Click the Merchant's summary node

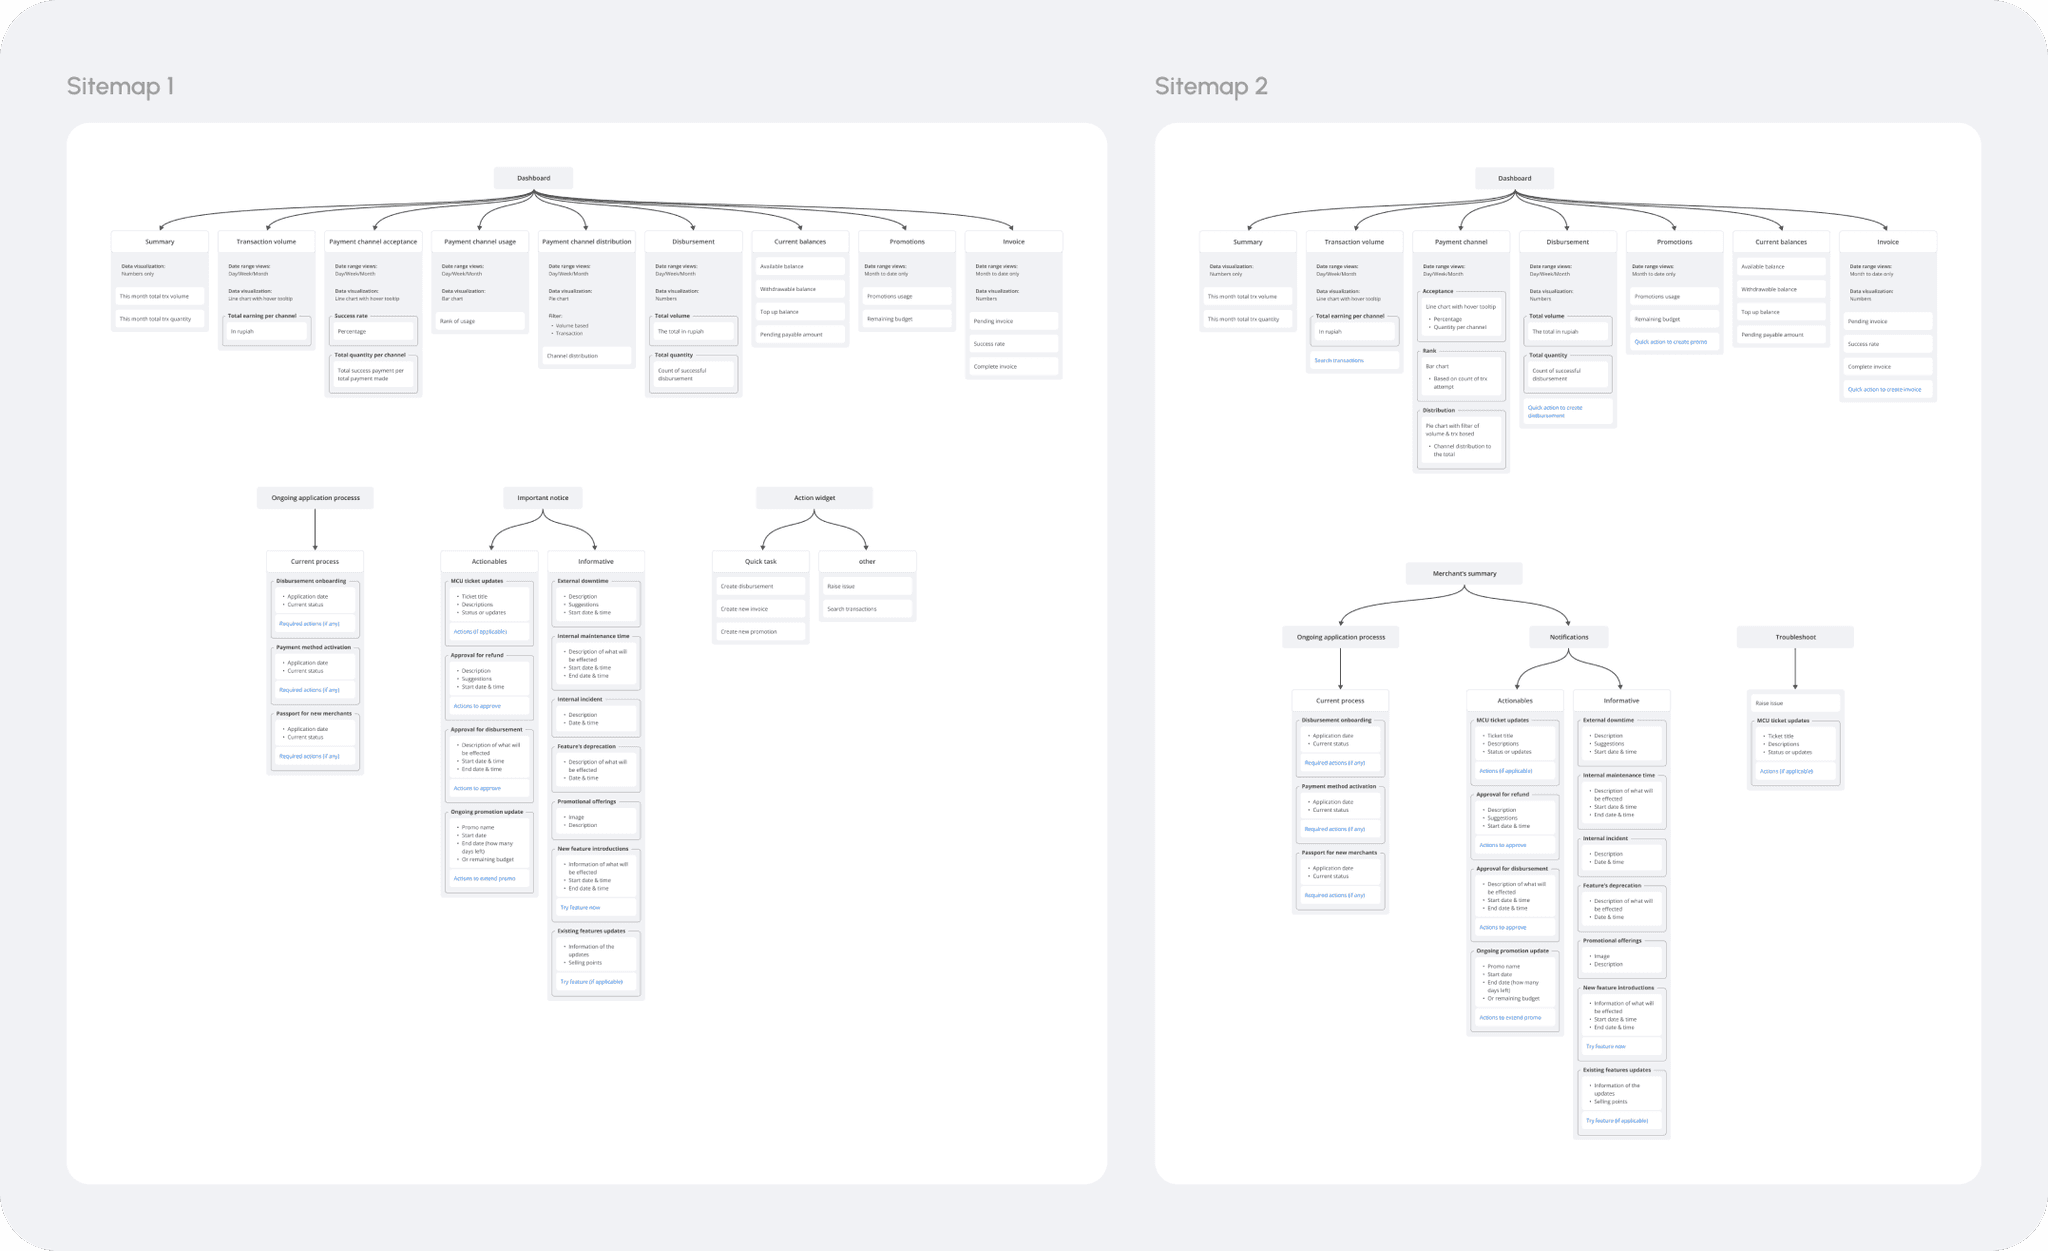(1464, 573)
